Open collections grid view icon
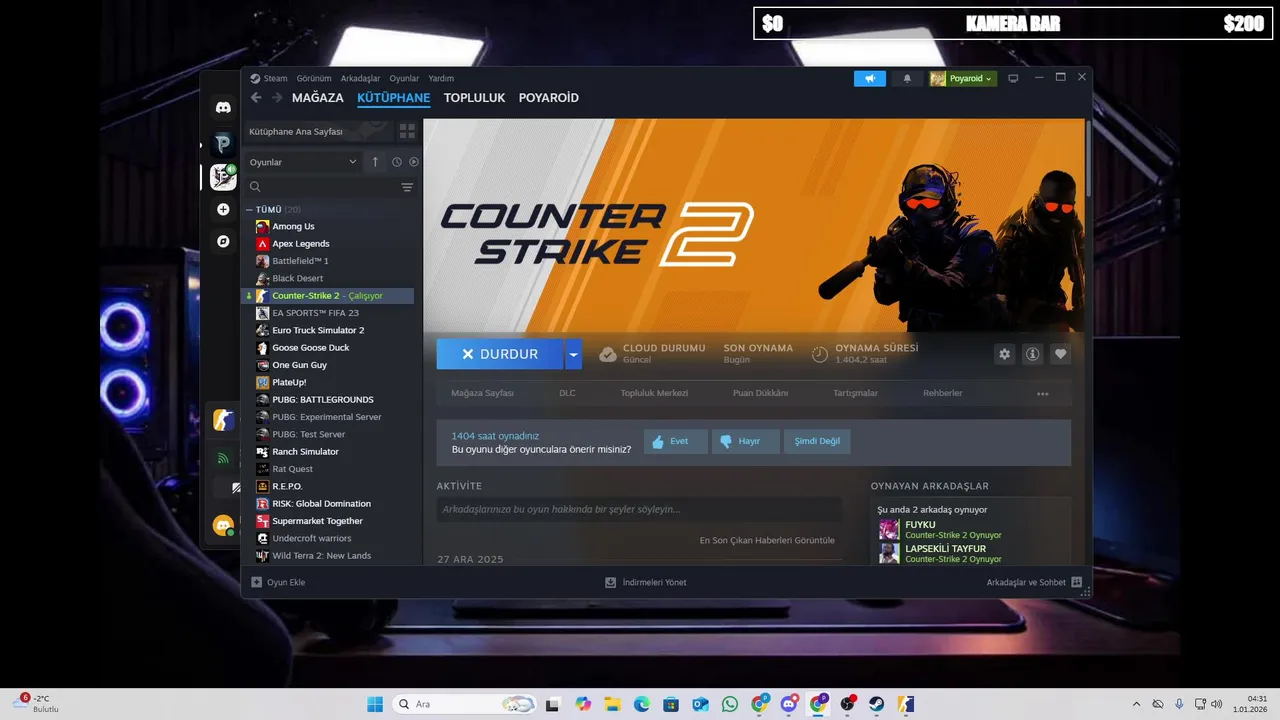Image resolution: width=1280 pixels, height=720 pixels. (407, 131)
